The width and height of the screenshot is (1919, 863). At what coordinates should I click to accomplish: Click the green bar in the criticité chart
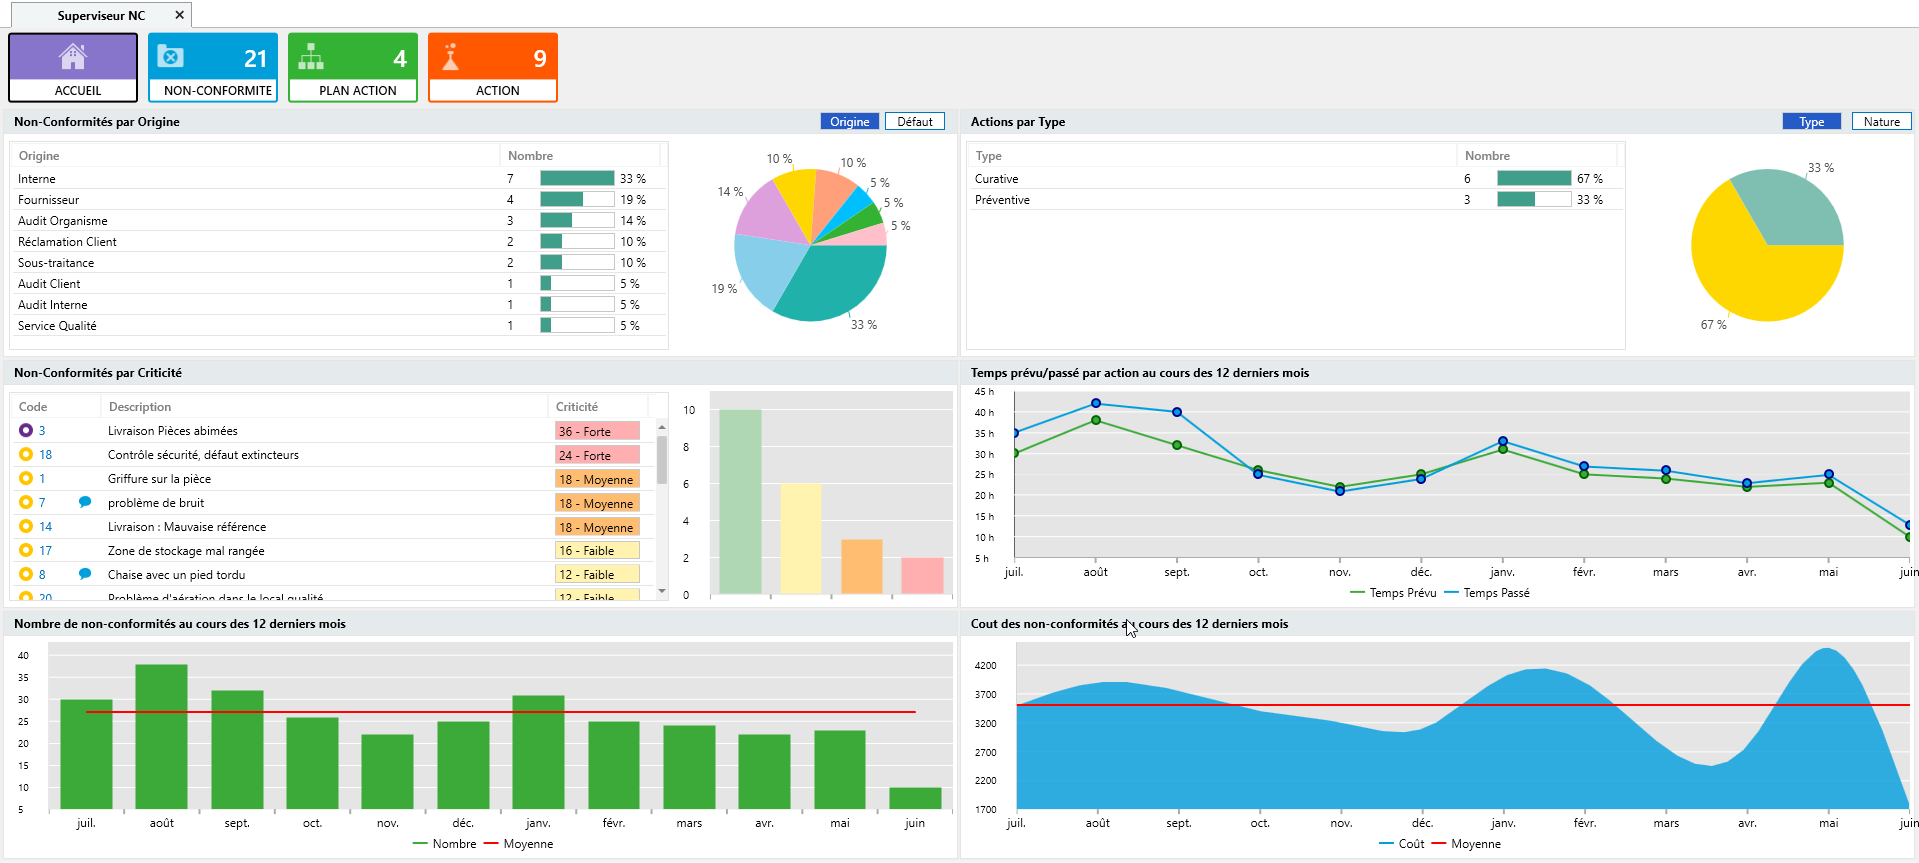[740, 501]
